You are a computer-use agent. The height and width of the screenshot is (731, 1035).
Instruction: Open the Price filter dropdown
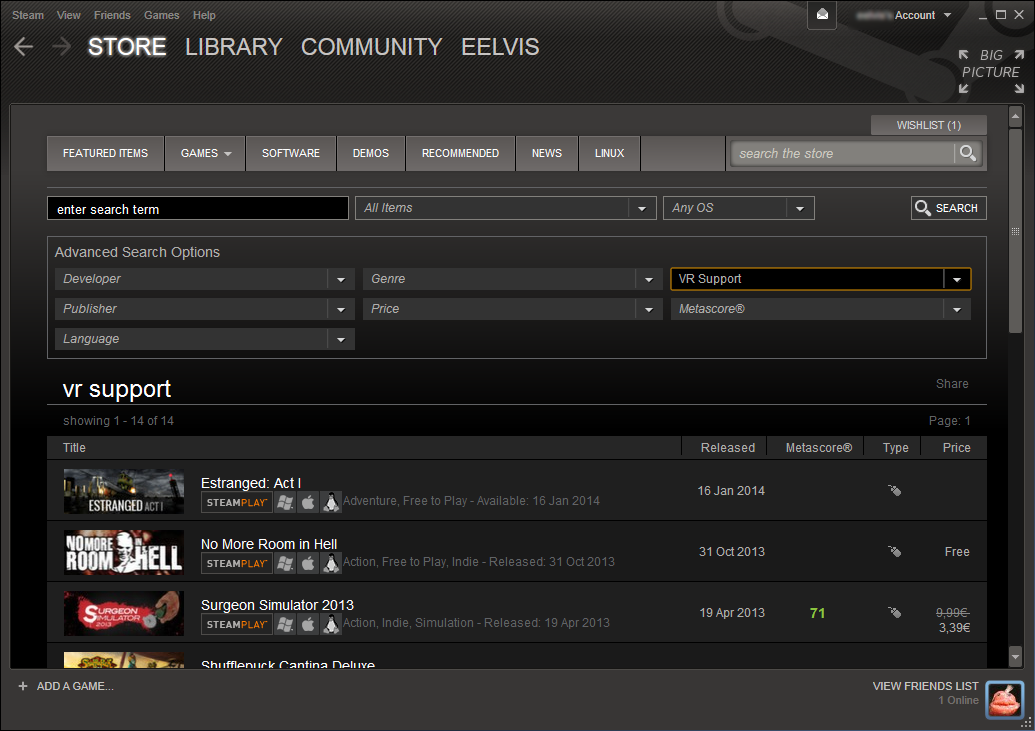point(513,309)
